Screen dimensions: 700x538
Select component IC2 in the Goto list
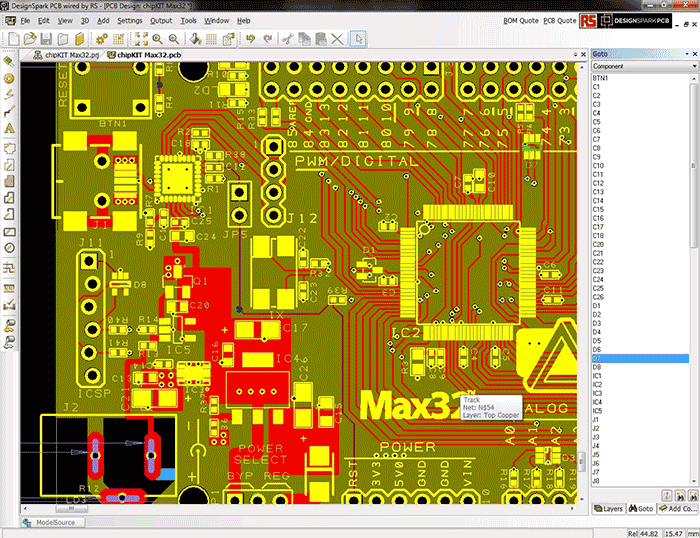click(641, 385)
